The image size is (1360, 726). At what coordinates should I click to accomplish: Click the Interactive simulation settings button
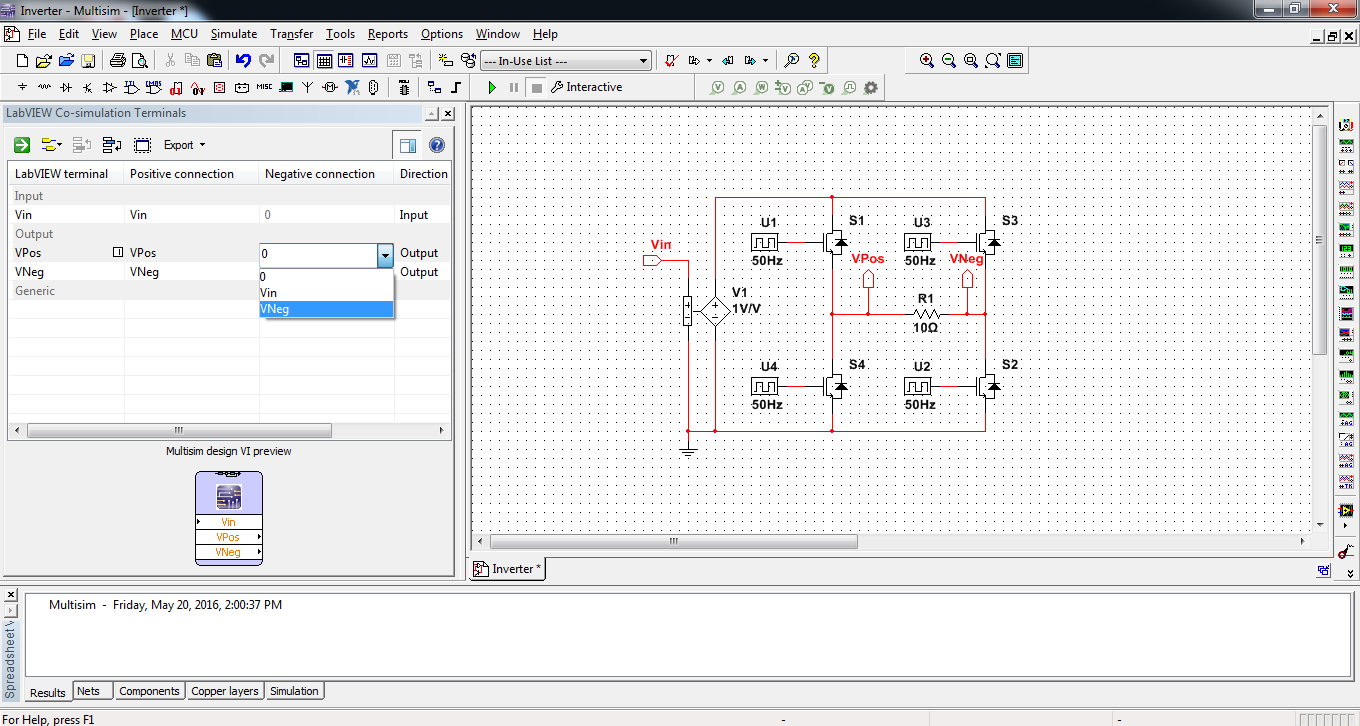pos(586,87)
